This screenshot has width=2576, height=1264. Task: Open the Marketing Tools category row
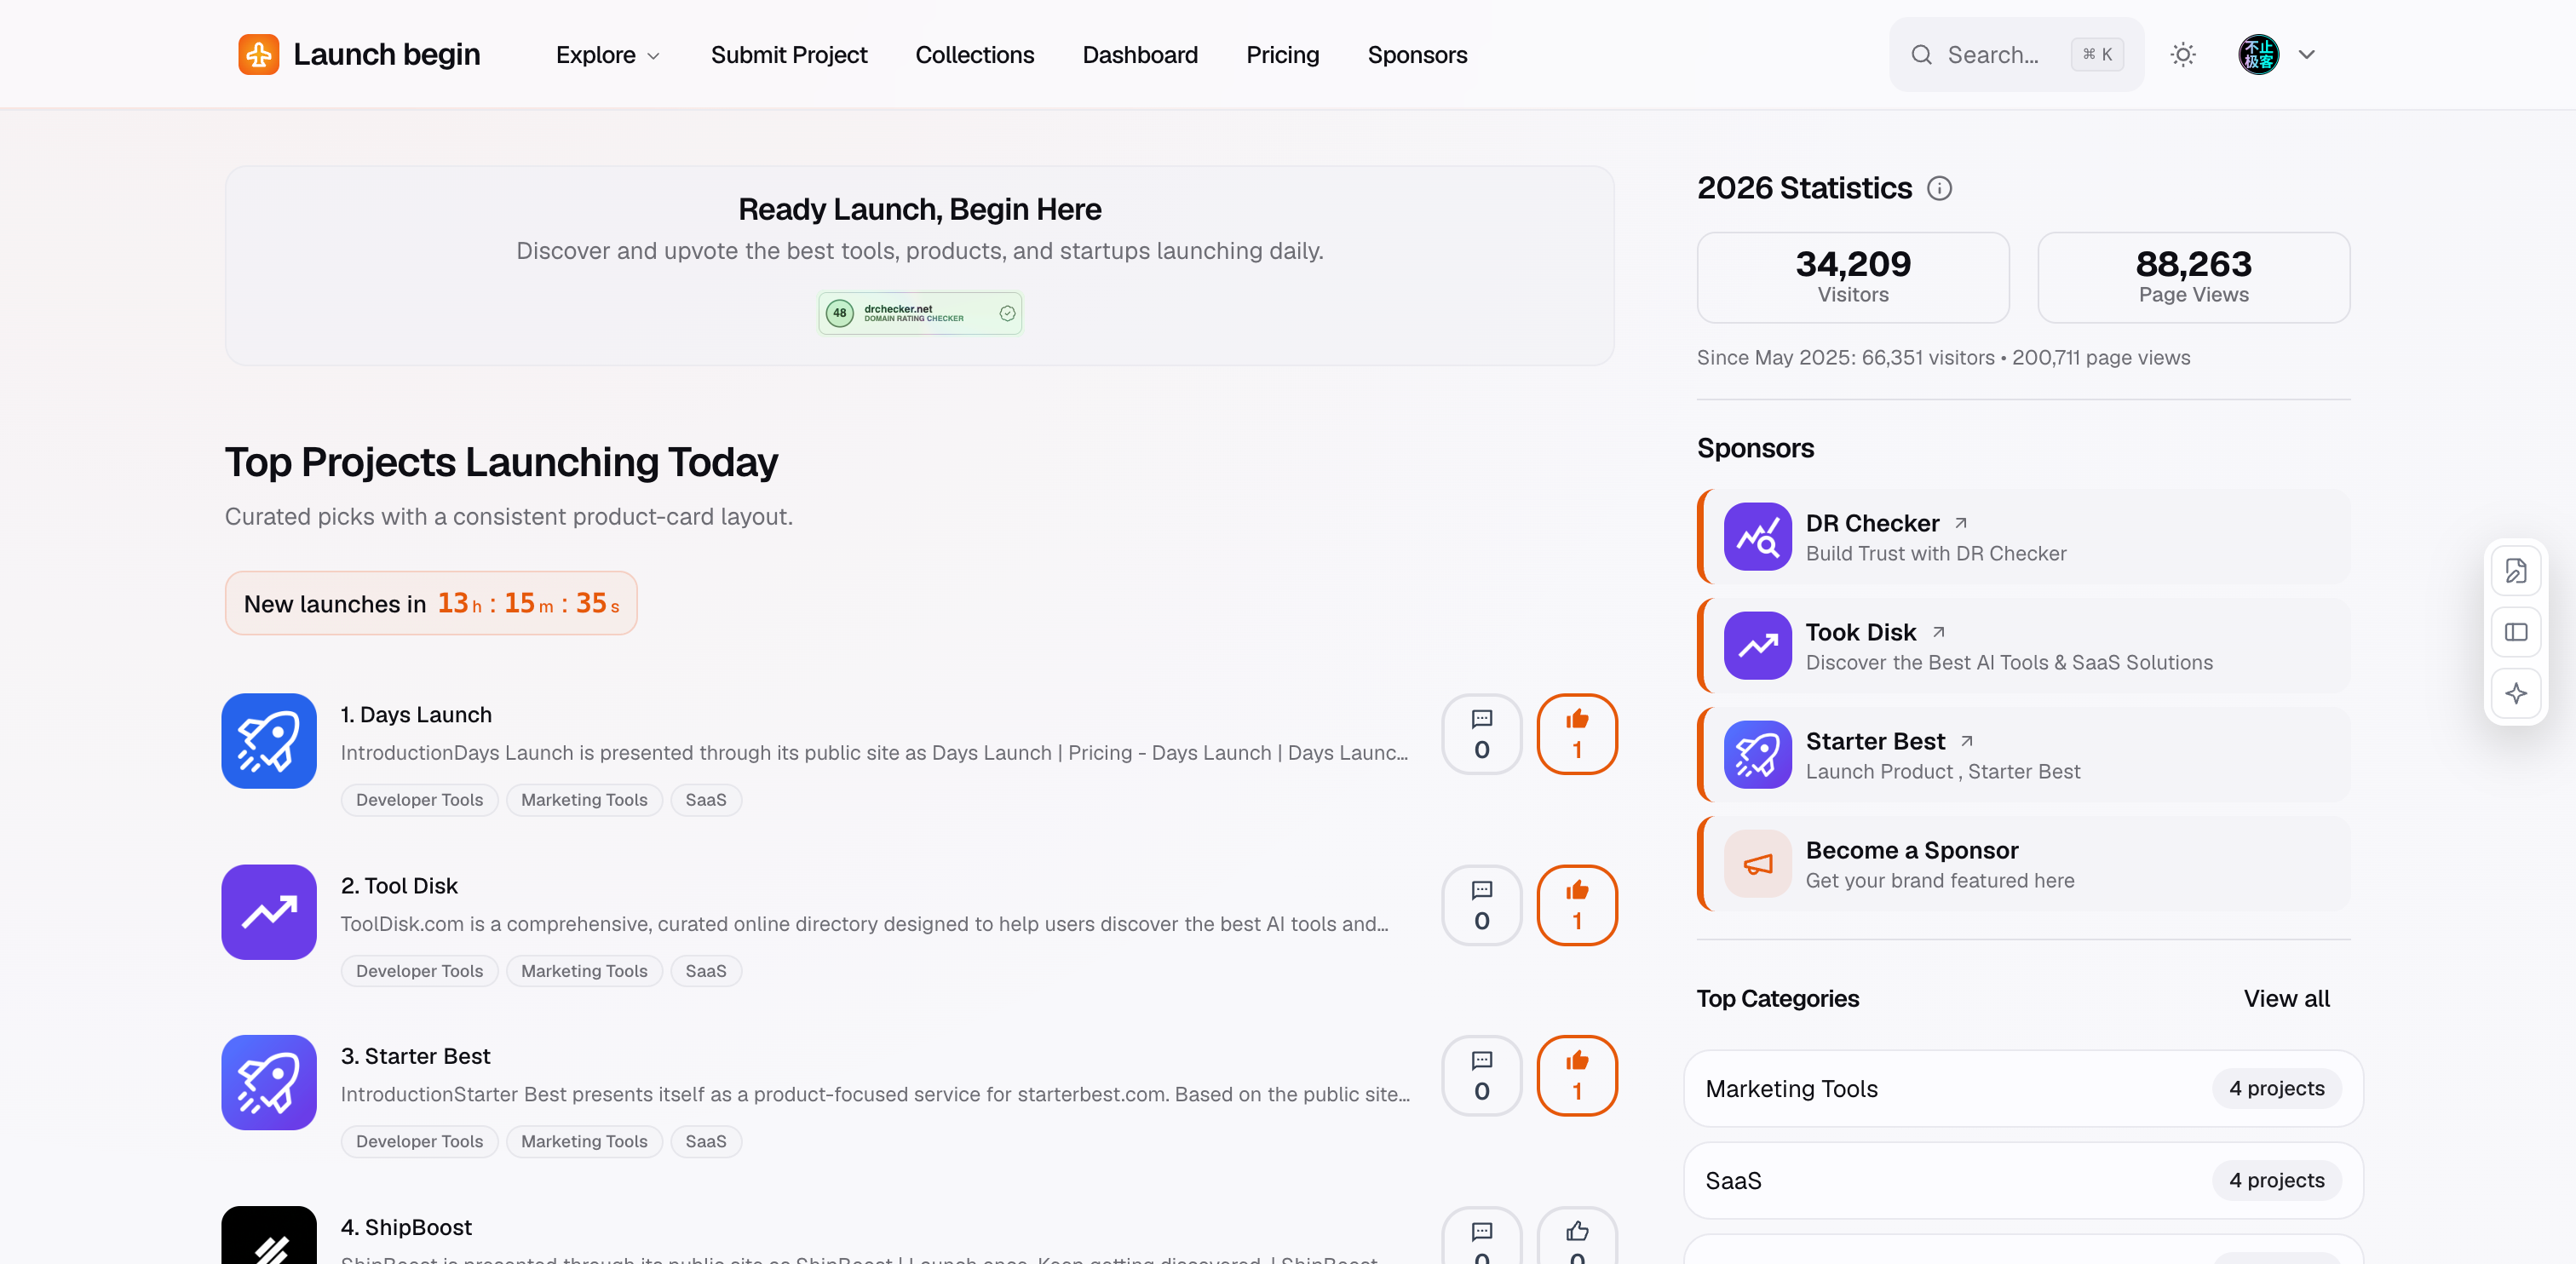pyautogui.click(x=2023, y=1089)
